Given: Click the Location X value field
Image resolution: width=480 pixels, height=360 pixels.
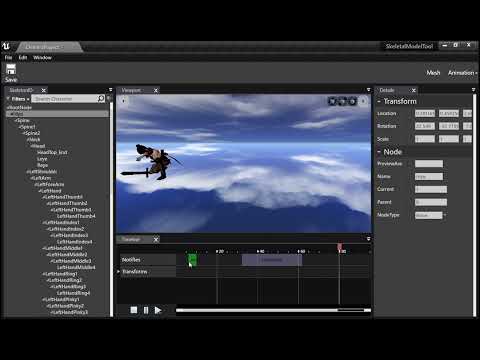Looking at the screenshot, I should [x=425, y=113].
